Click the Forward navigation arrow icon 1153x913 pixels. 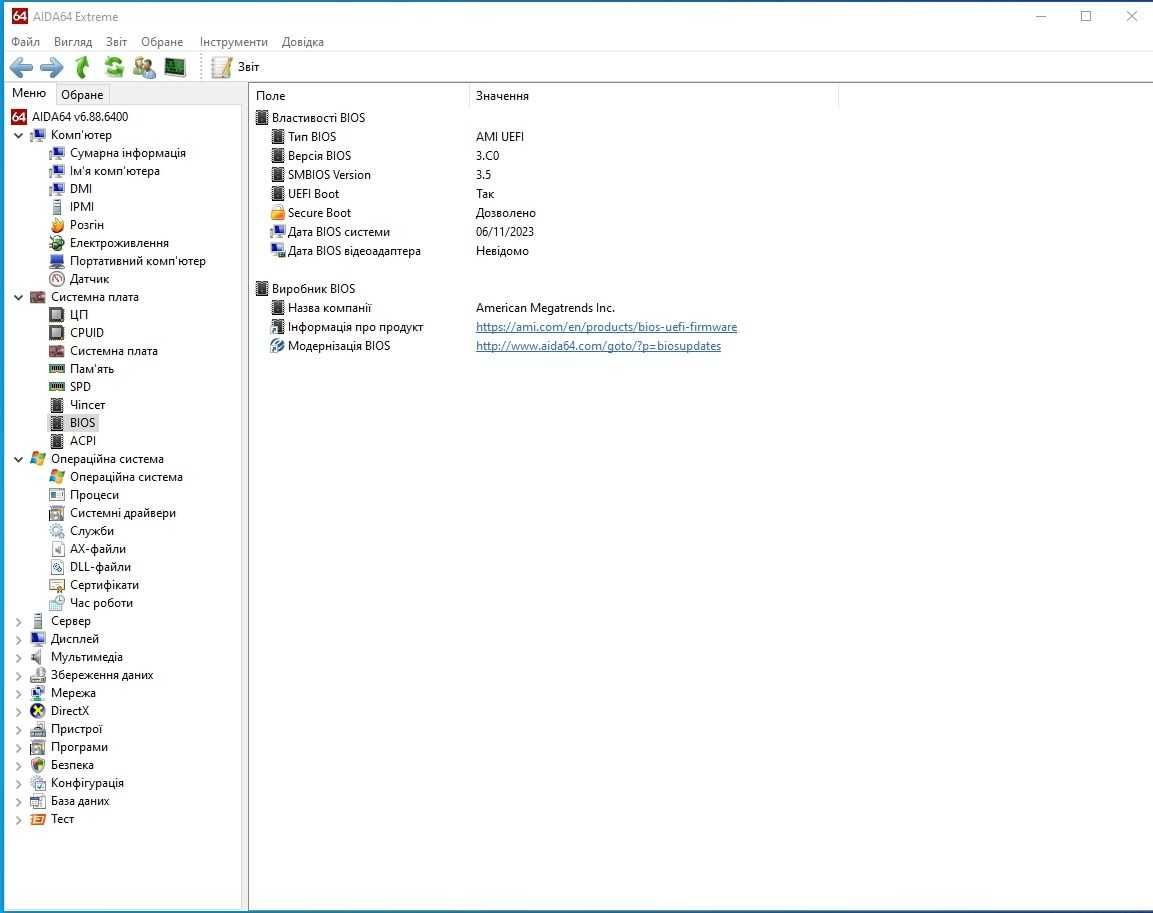(x=51, y=68)
